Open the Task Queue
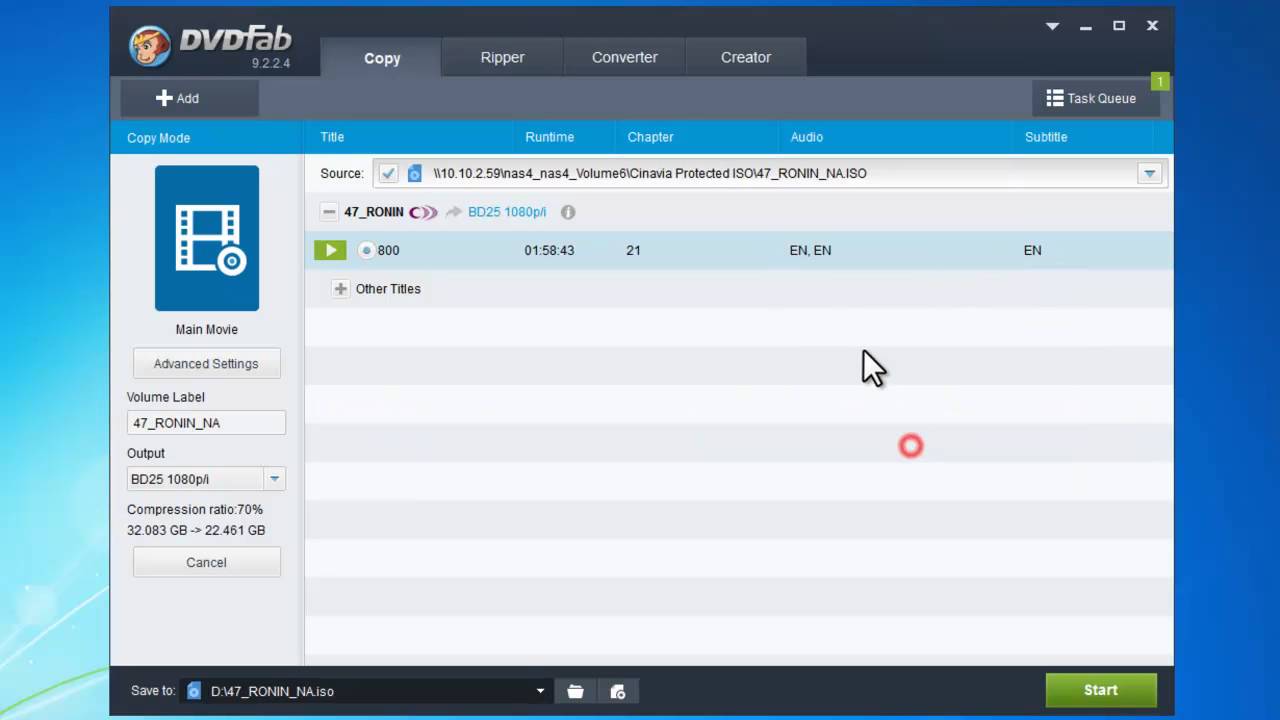Viewport: 1280px width, 720px height. 1095,98
